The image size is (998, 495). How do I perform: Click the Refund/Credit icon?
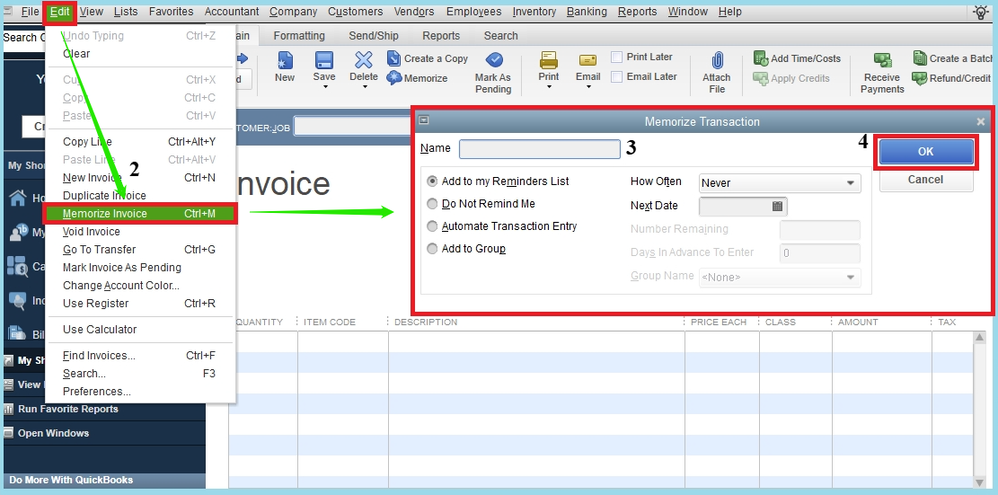coord(919,78)
